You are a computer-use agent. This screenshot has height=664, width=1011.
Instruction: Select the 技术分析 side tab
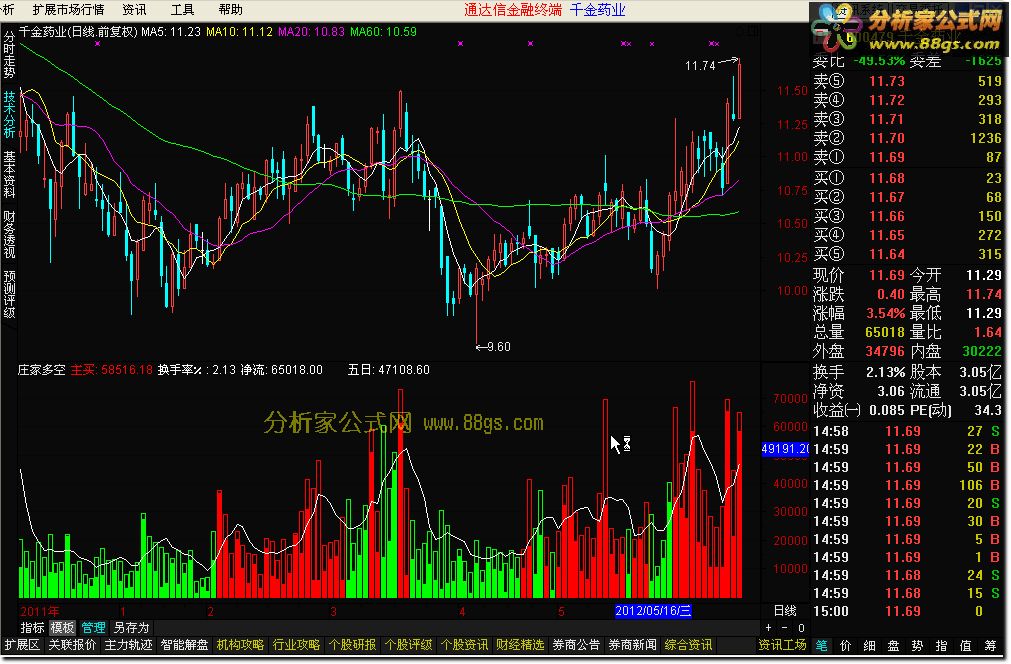coord(9,115)
